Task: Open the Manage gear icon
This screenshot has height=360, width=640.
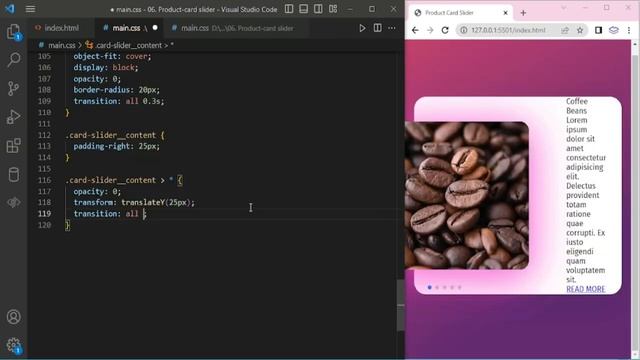Action: pyautogui.click(x=13, y=345)
